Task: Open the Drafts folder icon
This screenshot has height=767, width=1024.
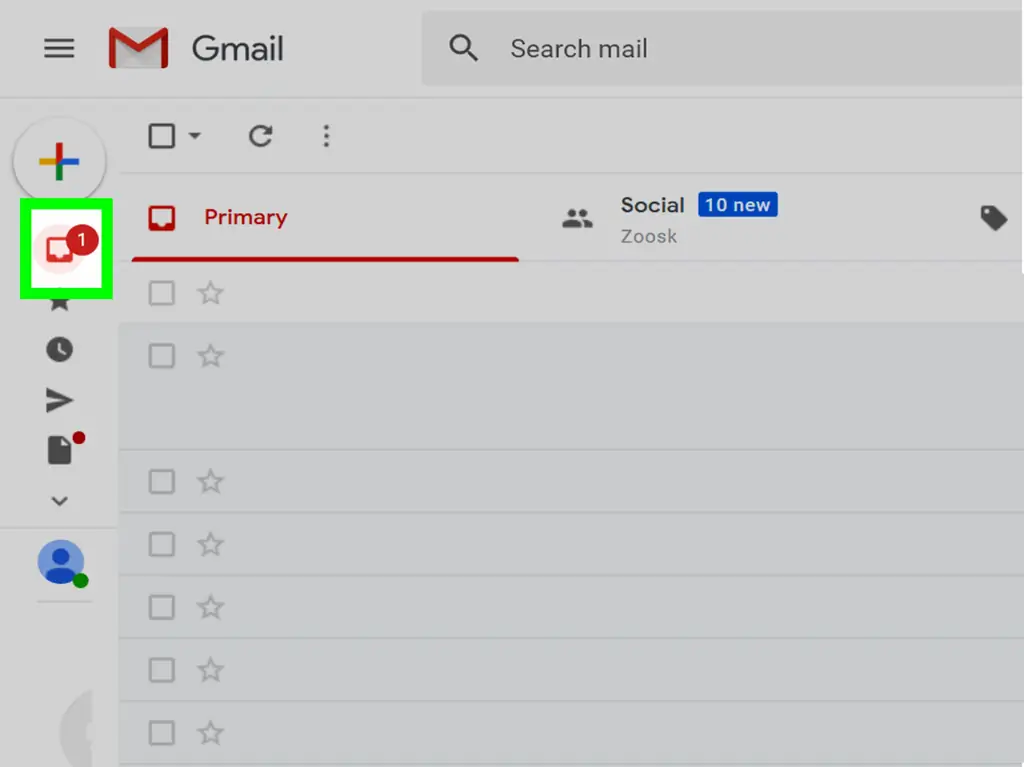Action: [60, 450]
